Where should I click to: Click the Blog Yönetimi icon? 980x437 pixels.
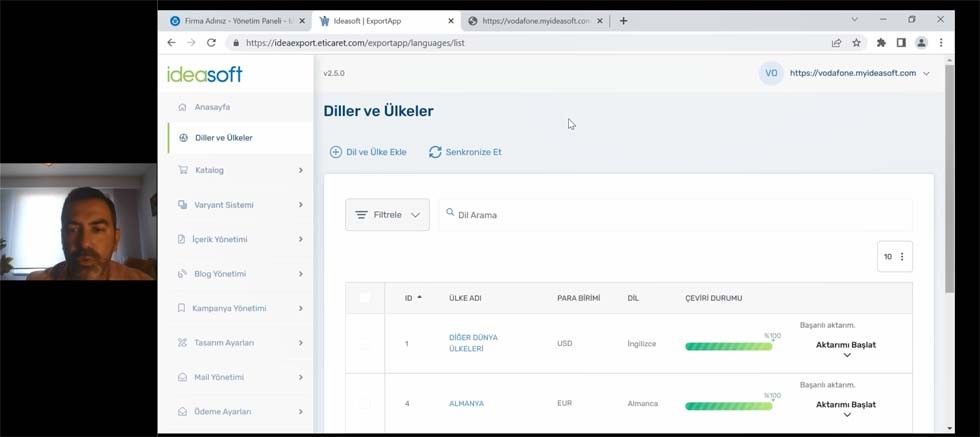(182, 274)
